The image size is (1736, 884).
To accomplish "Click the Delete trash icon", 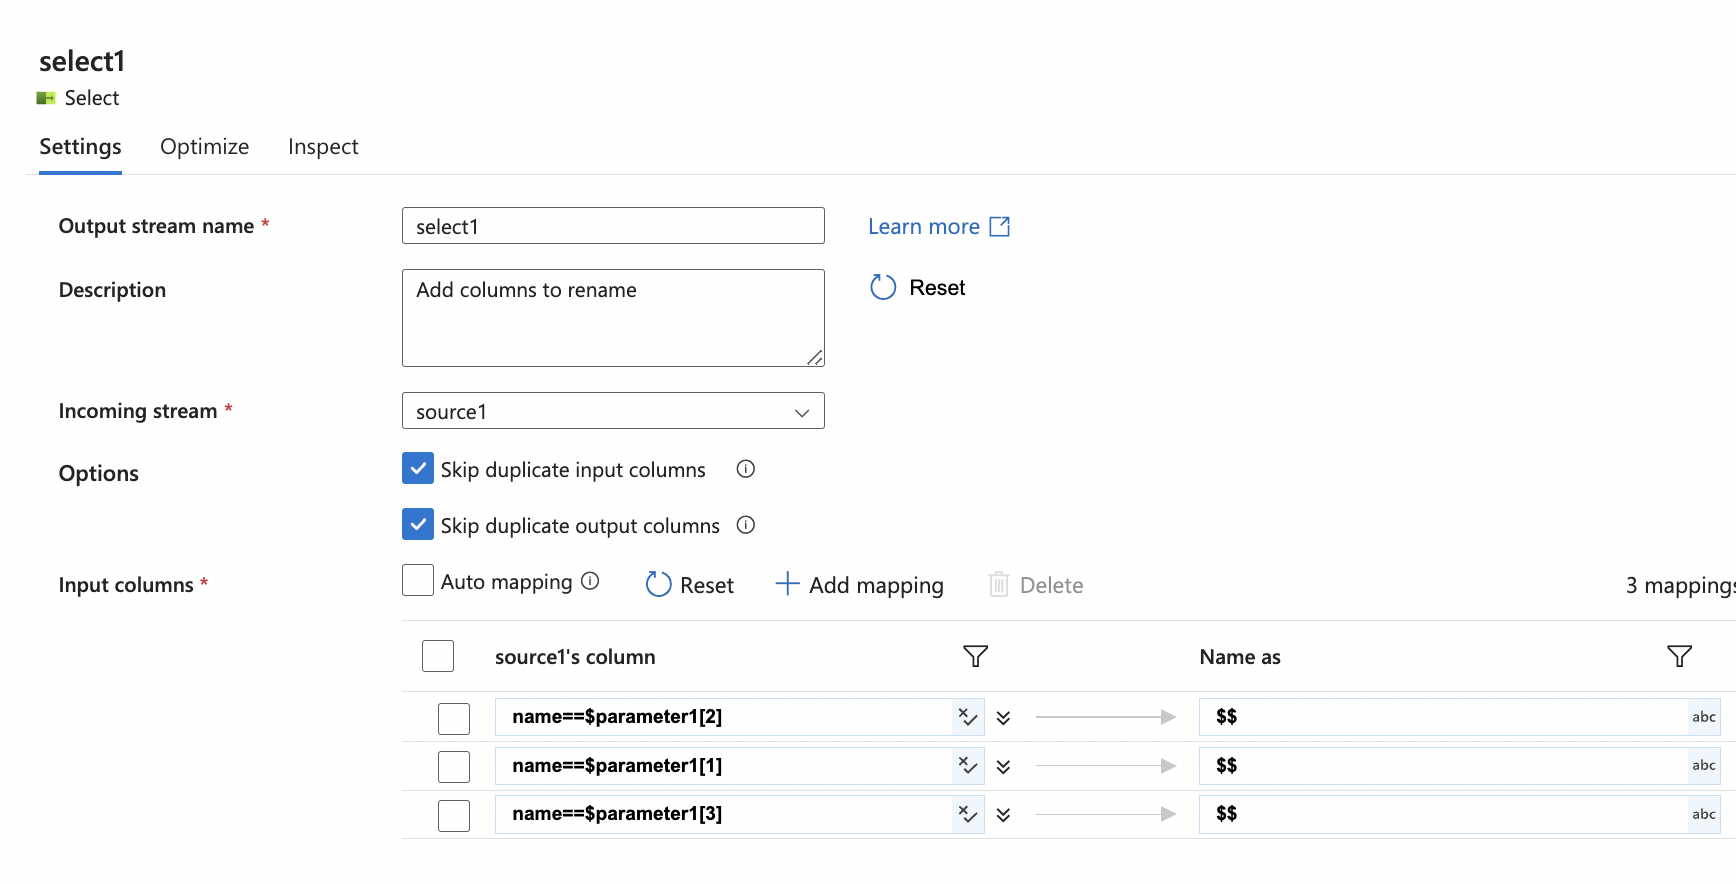I will 998,585.
